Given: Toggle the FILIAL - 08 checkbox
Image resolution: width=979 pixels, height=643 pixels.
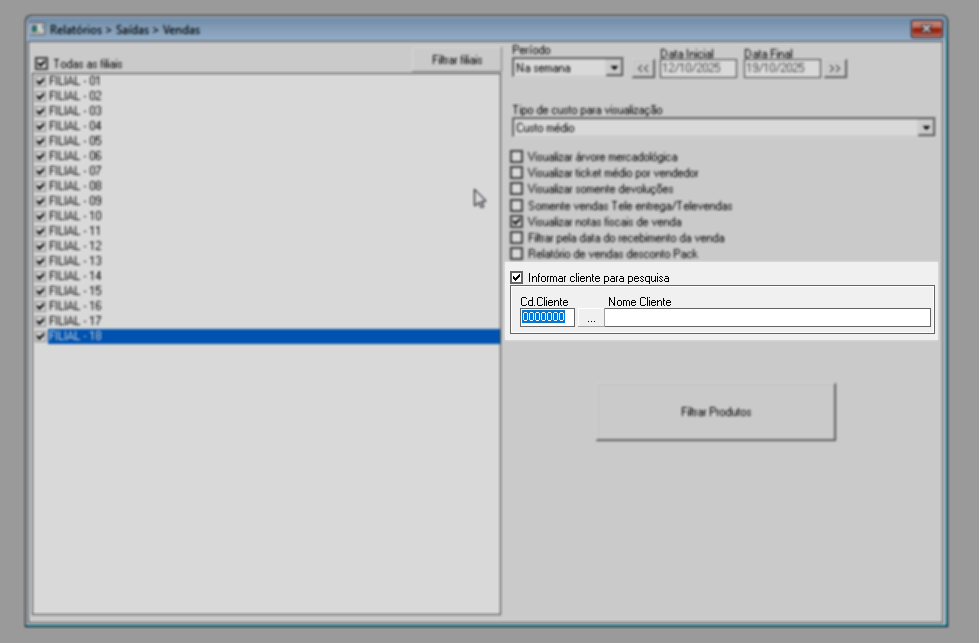Looking at the screenshot, I should [x=41, y=186].
